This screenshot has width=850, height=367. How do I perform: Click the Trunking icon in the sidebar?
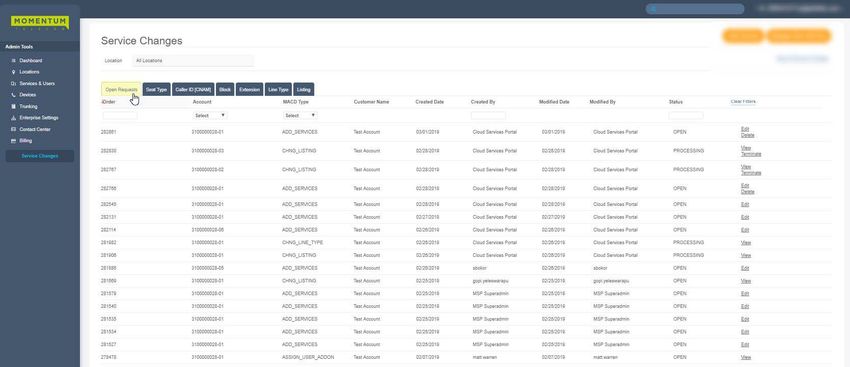pos(13,106)
